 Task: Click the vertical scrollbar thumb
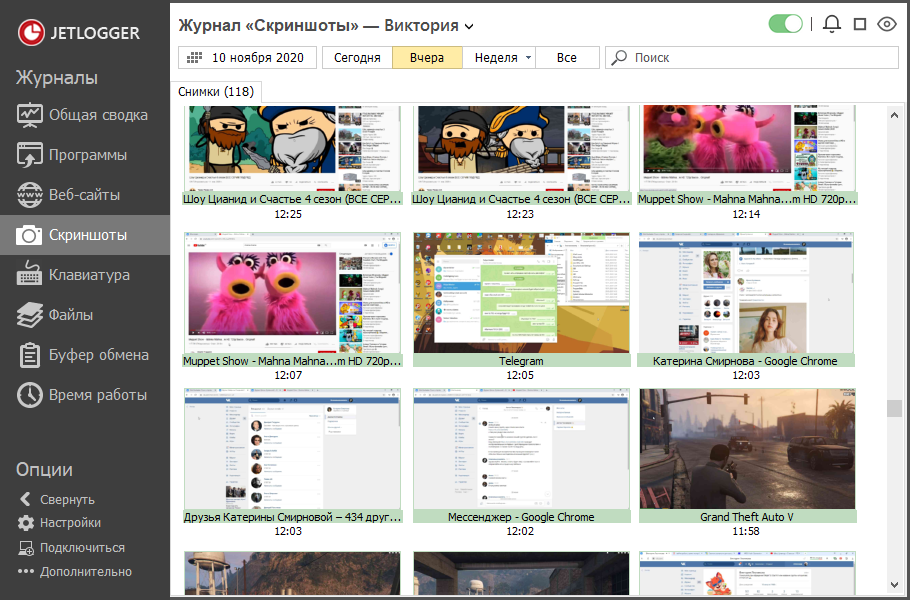click(894, 409)
